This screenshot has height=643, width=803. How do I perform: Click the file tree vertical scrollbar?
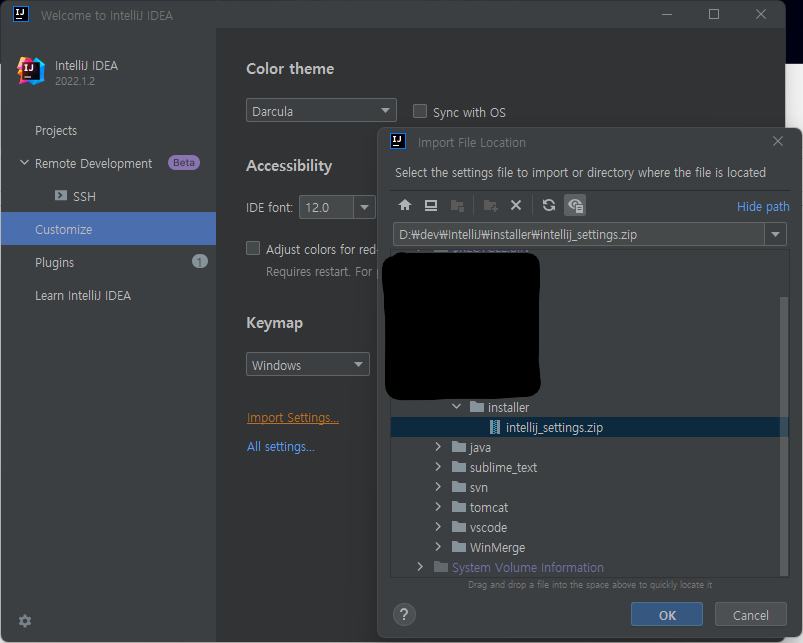(784, 435)
